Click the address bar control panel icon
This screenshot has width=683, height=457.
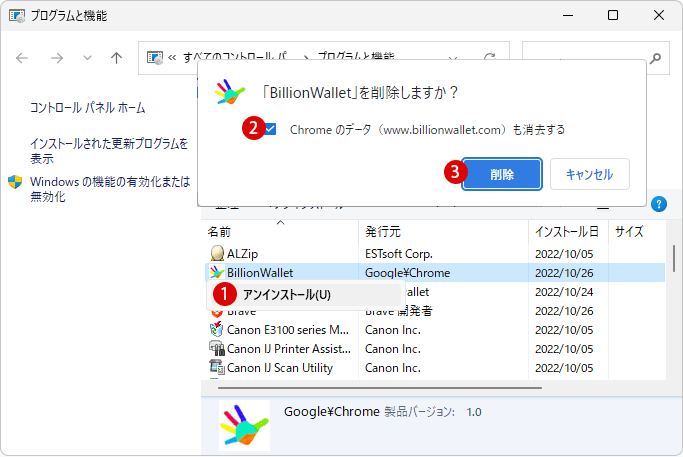click(x=155, y=58)
